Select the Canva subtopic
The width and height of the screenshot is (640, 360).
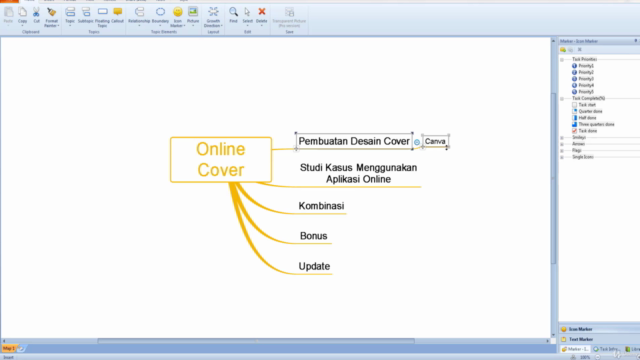tap(435, 141)
